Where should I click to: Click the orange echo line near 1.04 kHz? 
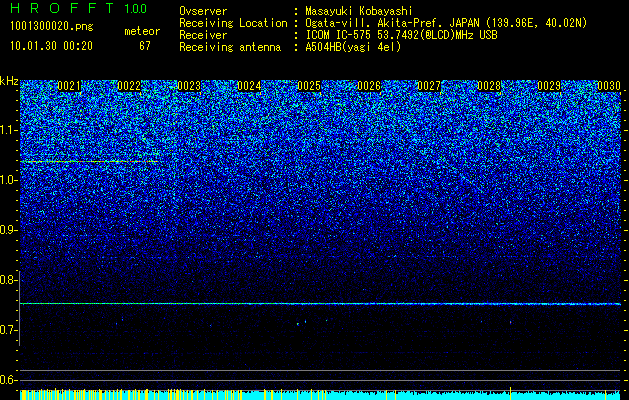coord(90,161)
